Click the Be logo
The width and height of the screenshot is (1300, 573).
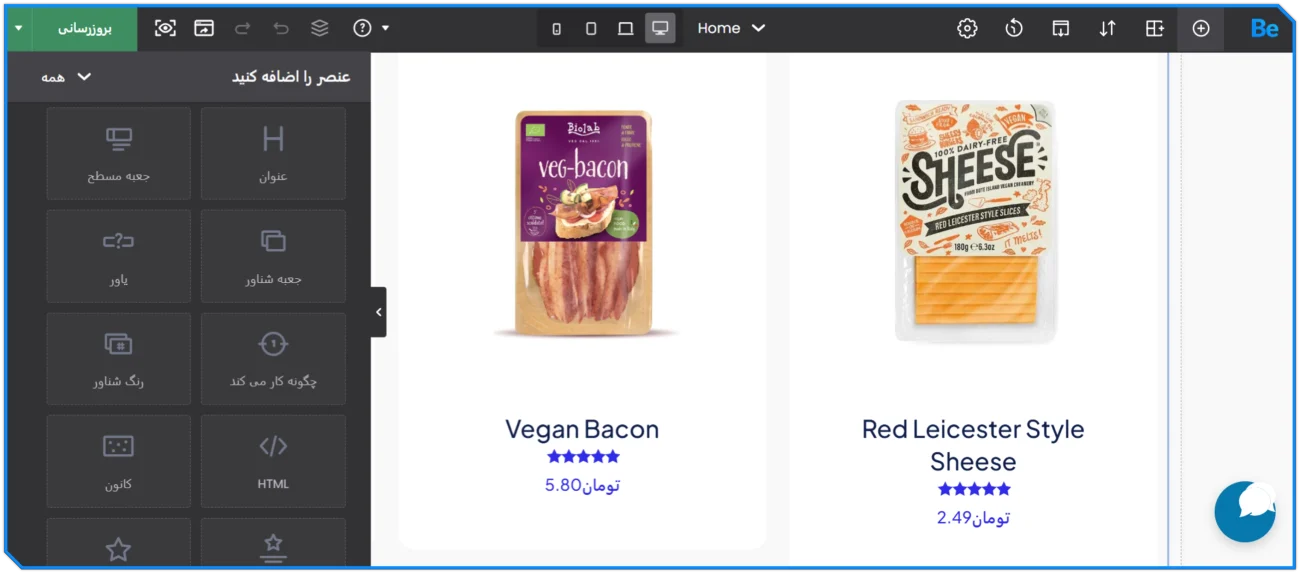click(x=1264, y=28)
